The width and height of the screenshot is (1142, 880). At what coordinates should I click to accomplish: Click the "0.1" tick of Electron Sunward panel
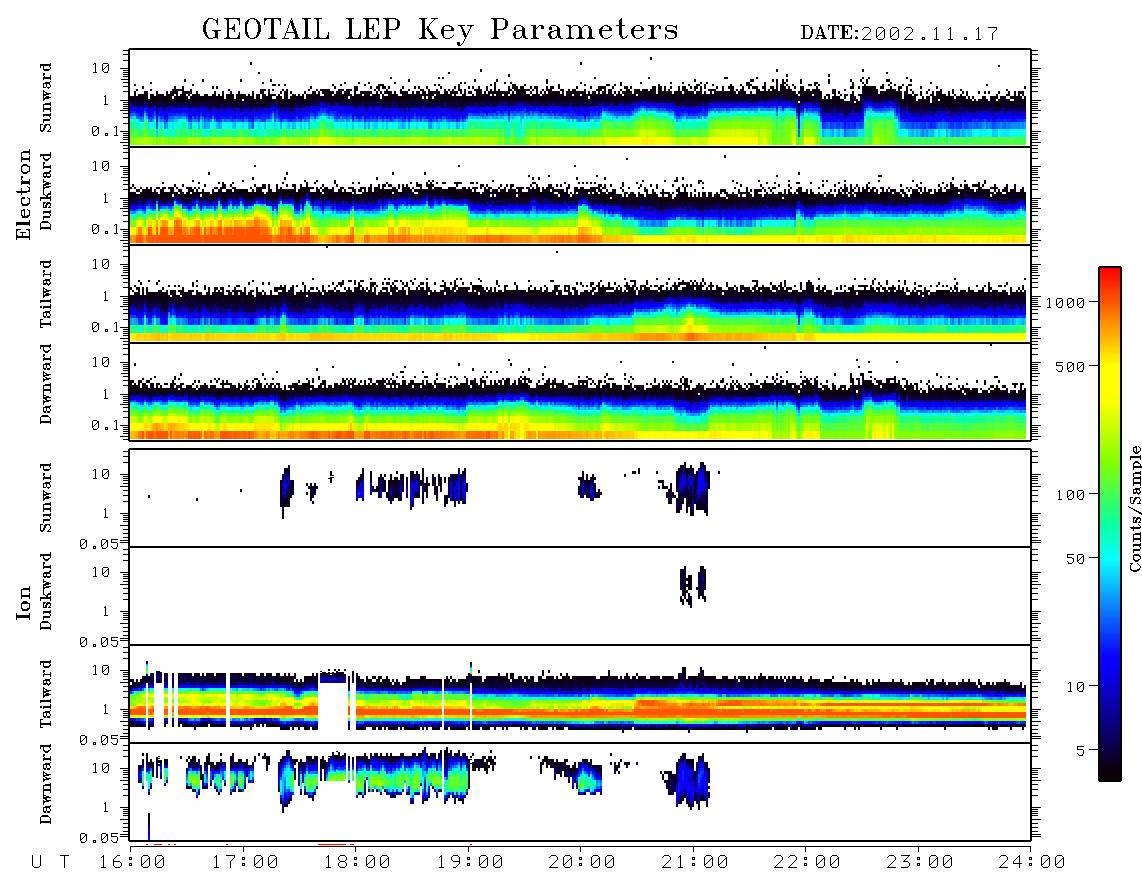point(105,131)
